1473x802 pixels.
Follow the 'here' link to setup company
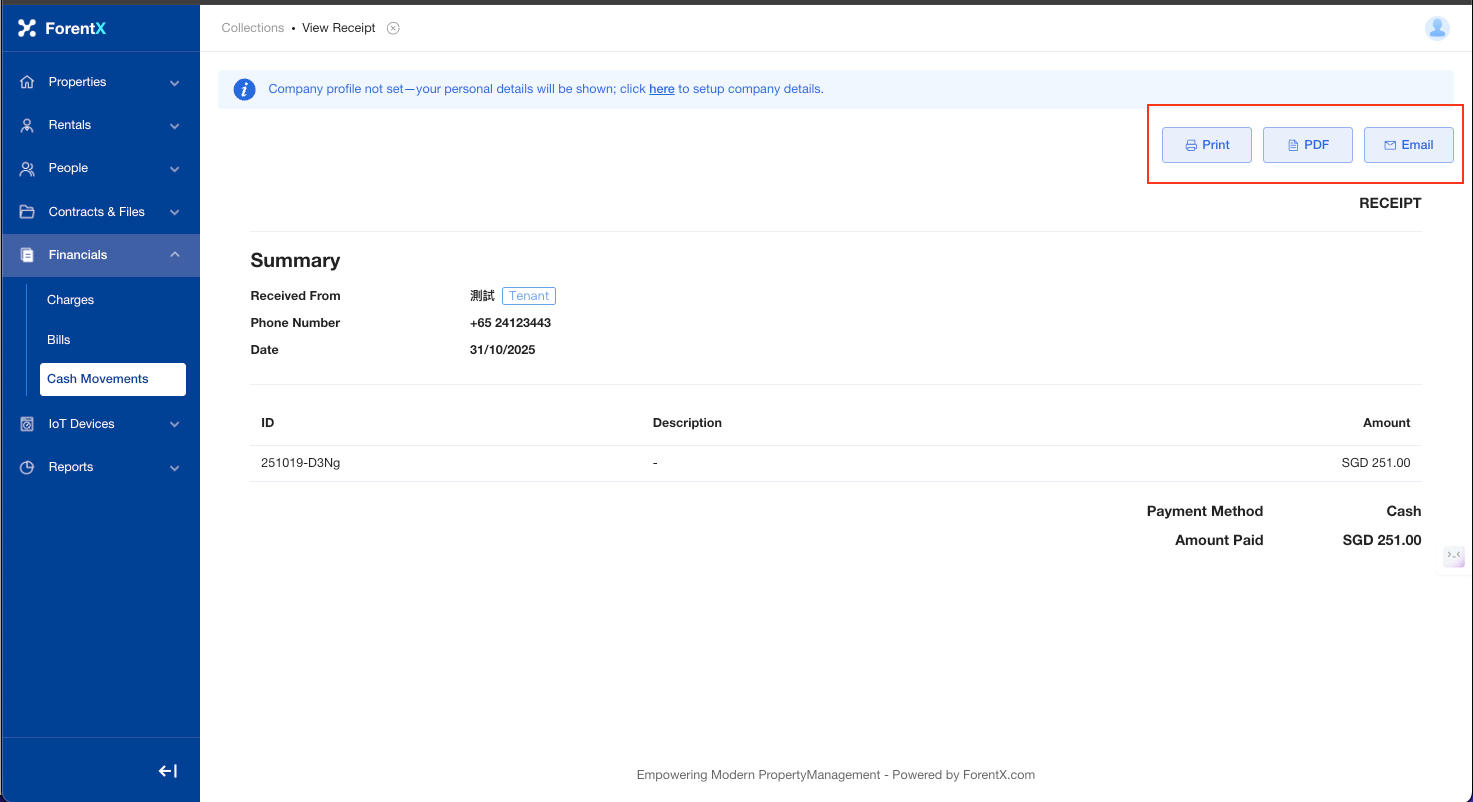[661, 89]
